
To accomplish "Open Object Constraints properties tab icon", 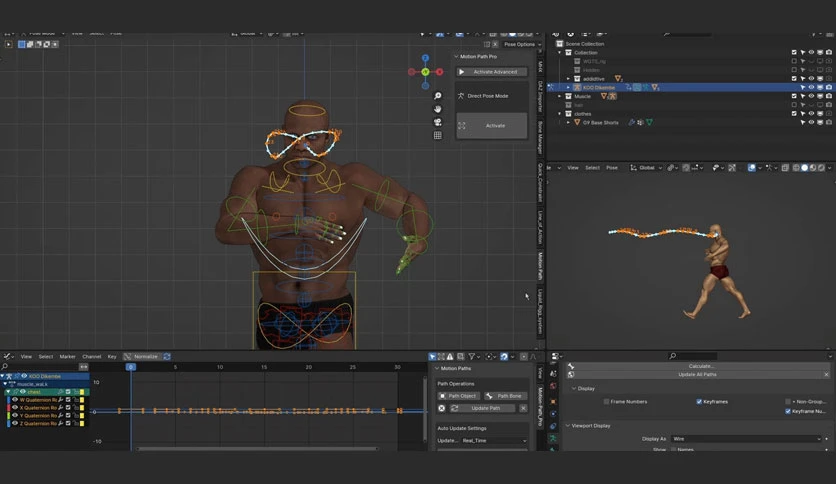I will tap(553, 426).
